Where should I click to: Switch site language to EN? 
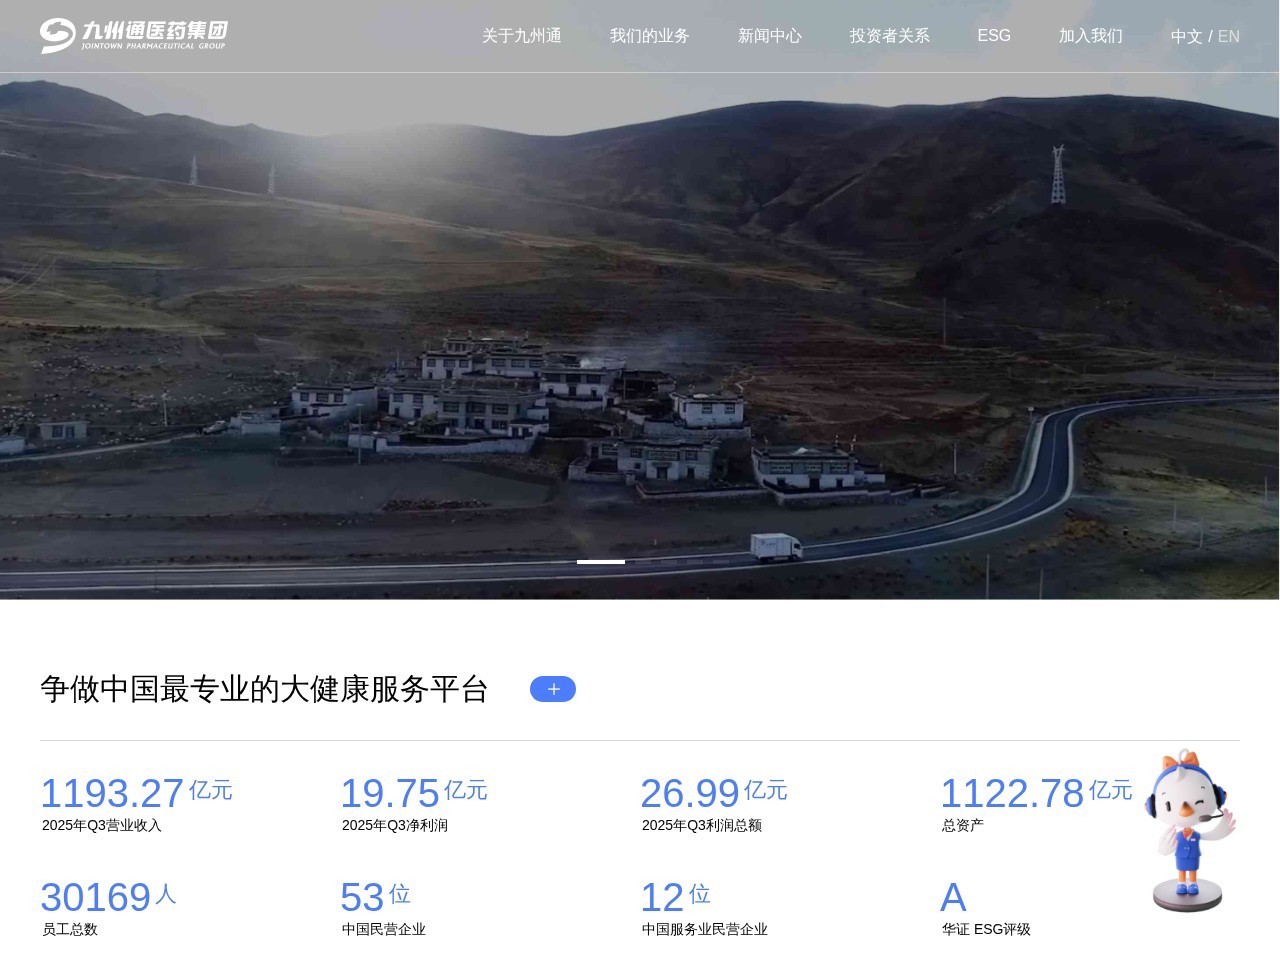click(1228, 37)
